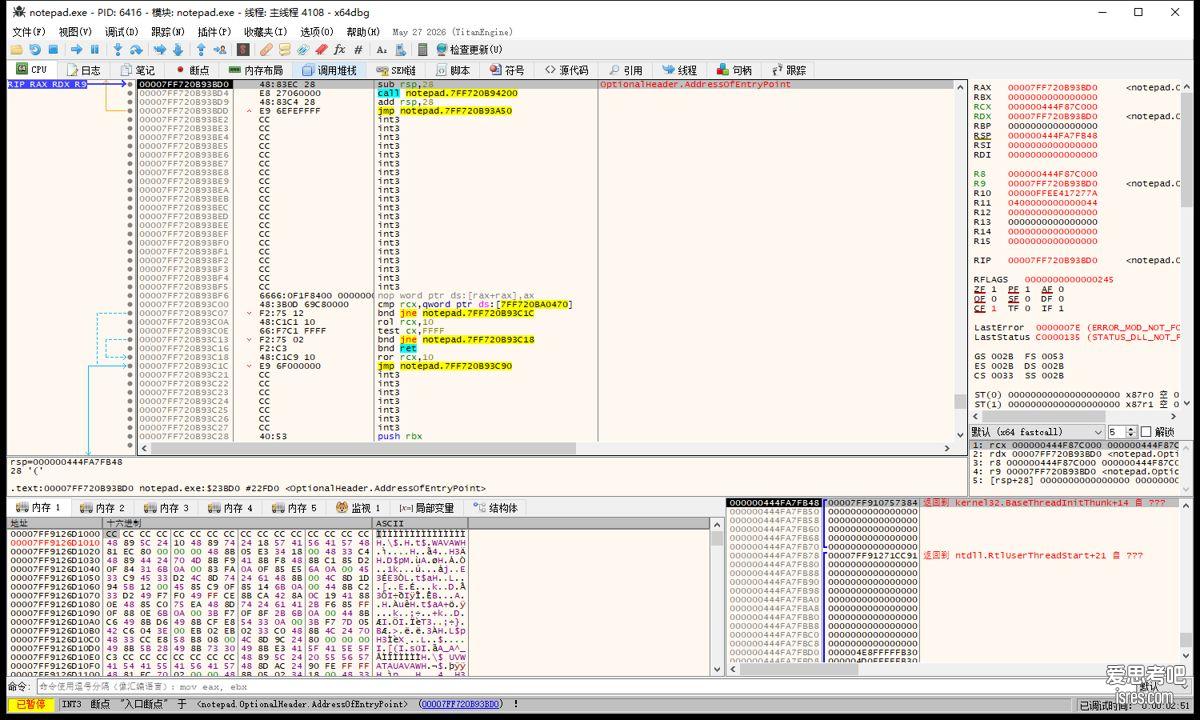Open the 插件(P) menu

(215, 32)
